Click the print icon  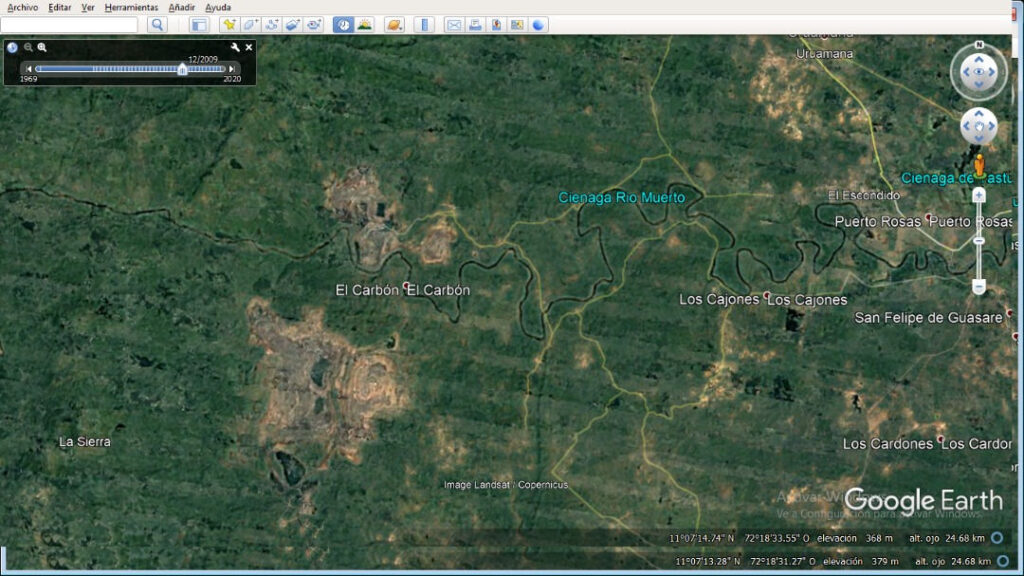(475, 25)
